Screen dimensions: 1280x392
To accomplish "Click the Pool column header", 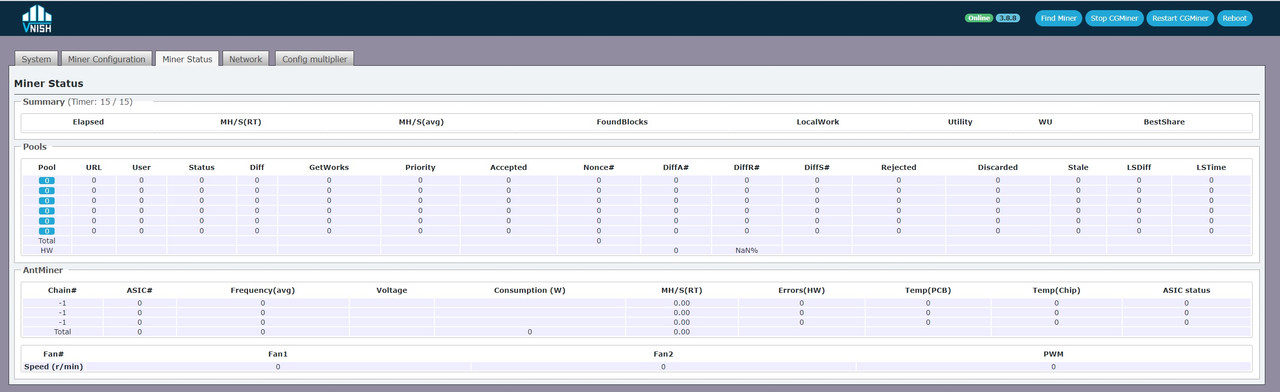I will pyautogui.click(x=47, y=167).
